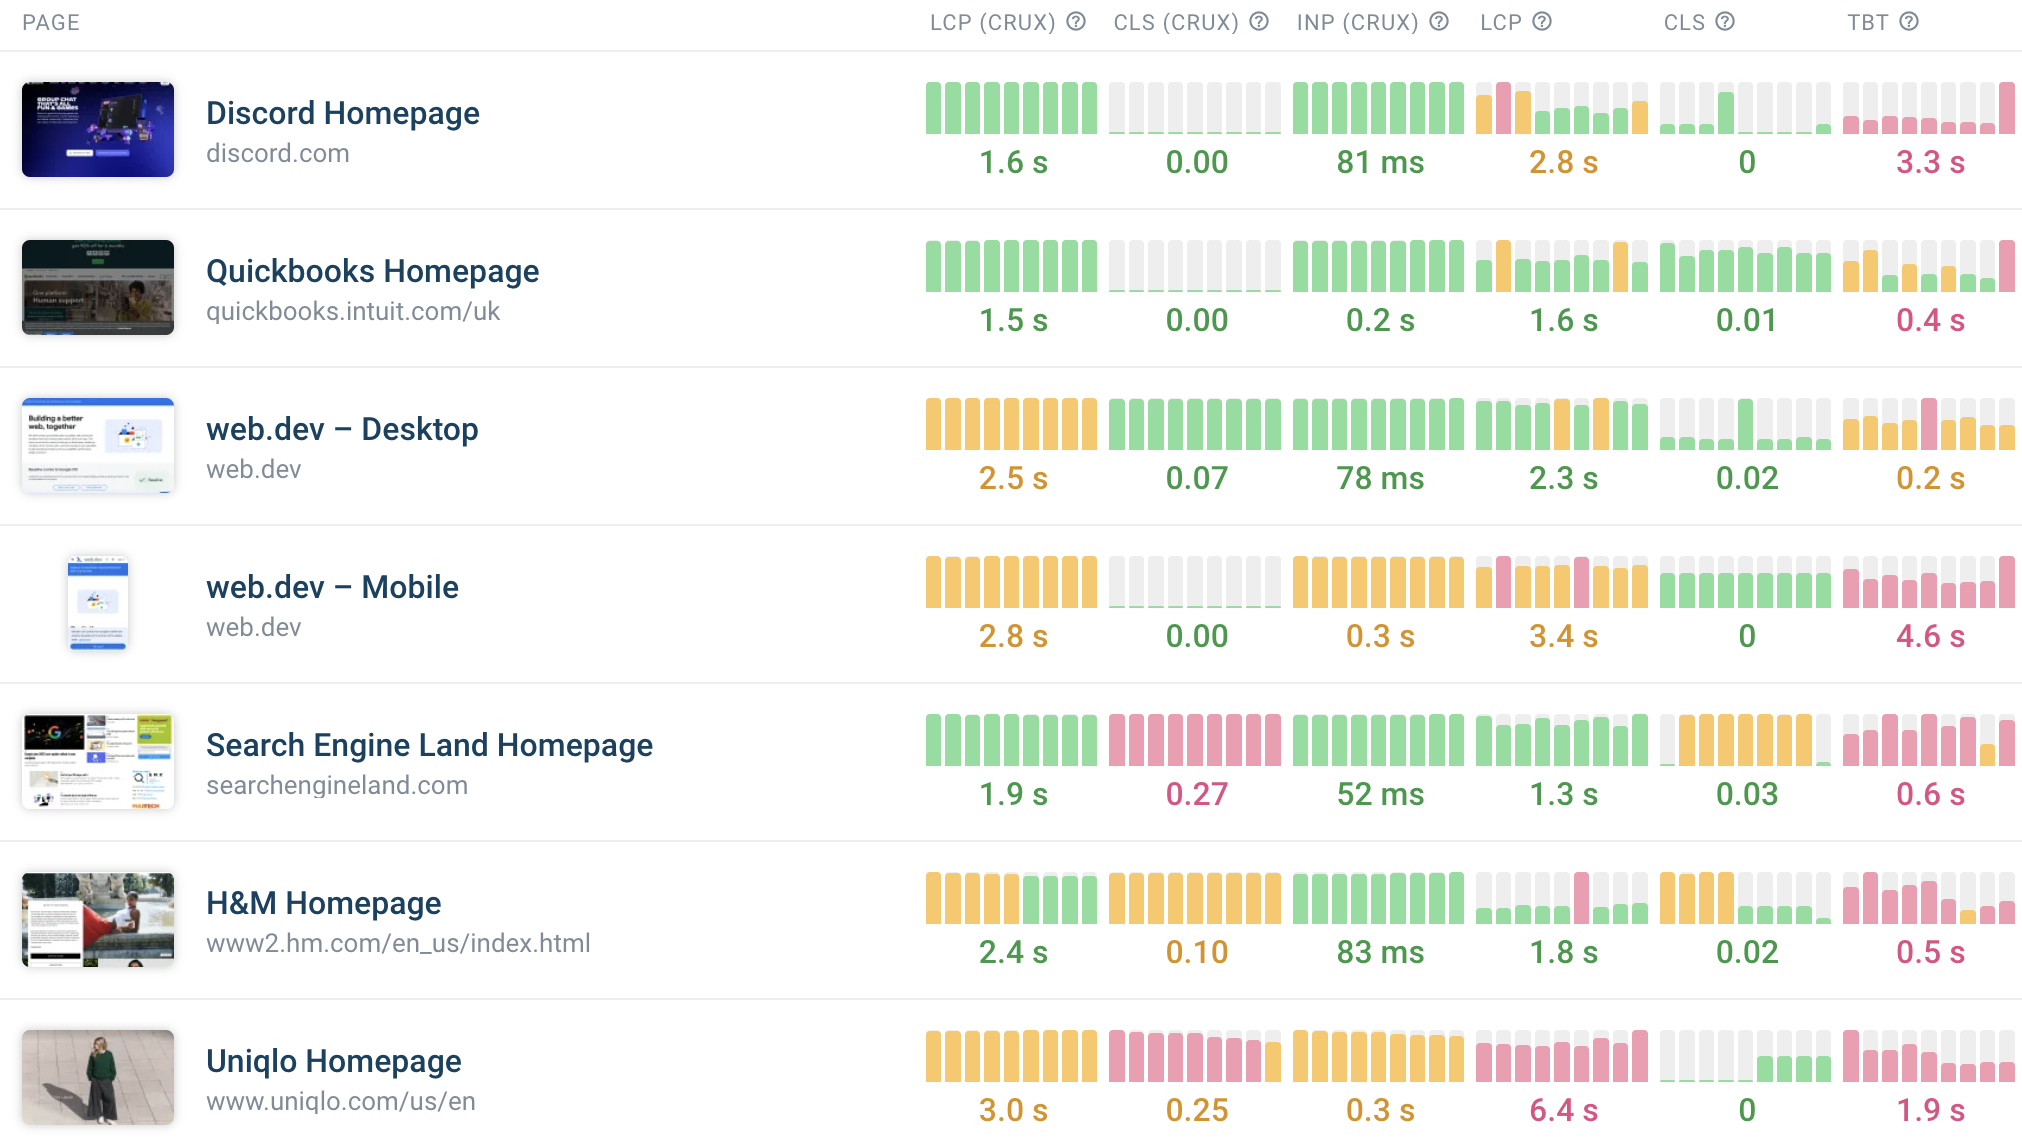Image resolution: width=2022 pixels, height=1144 pixels.
Task: Open the web.dev – Desktop link
Action: 342,429
